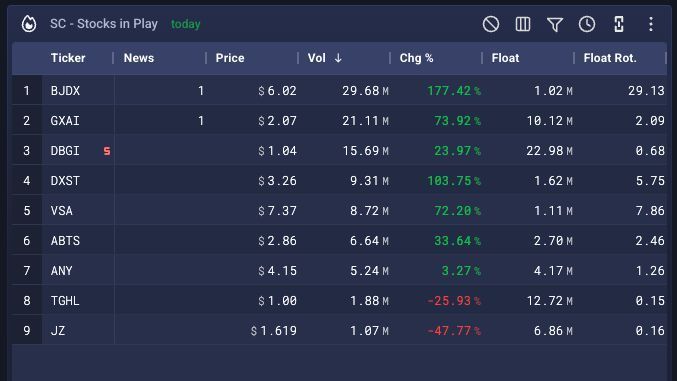This screenshot has height=381, width=677.
Task: Click the 22.98 M float cell
Action: [x=550, y=151]
